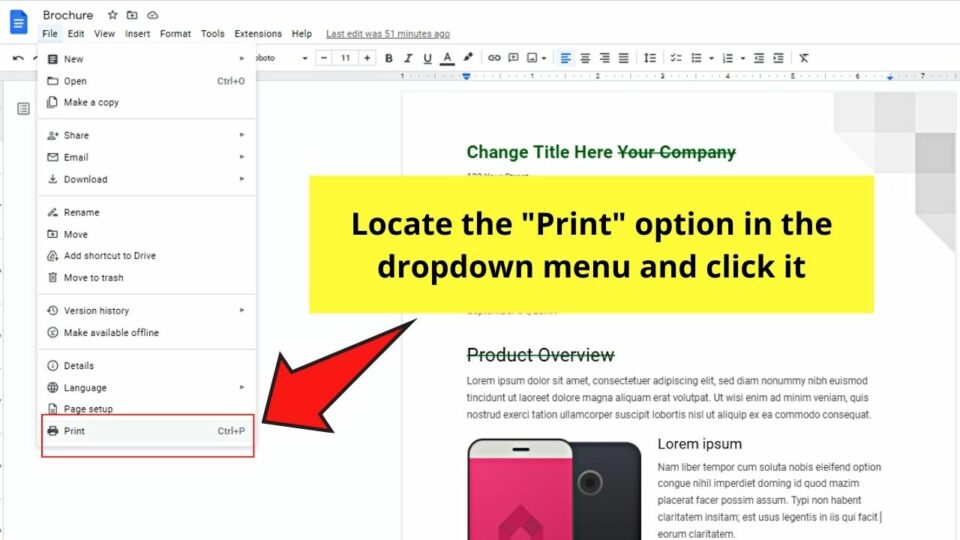Align text left
960x540 pixels.
coord(566,58)
